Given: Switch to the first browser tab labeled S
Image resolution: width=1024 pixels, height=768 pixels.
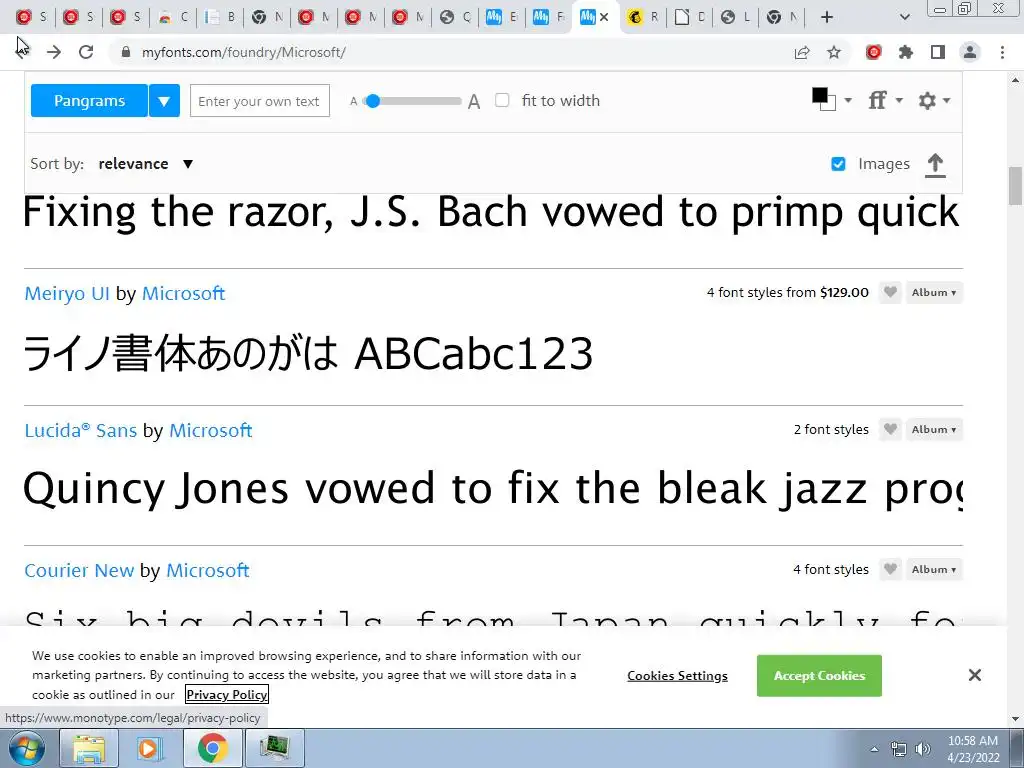Looking at the screenshot, I should pyautogui.click(x=31, y=17).
